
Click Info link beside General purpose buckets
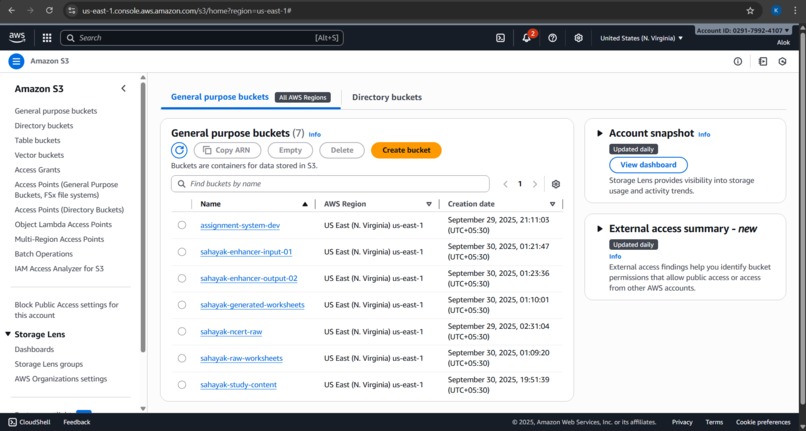[x=315, y=134]
